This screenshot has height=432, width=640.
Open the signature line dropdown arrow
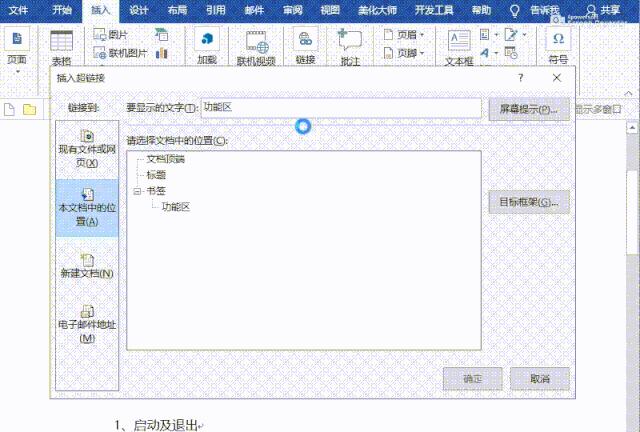(x=524, y=35)
